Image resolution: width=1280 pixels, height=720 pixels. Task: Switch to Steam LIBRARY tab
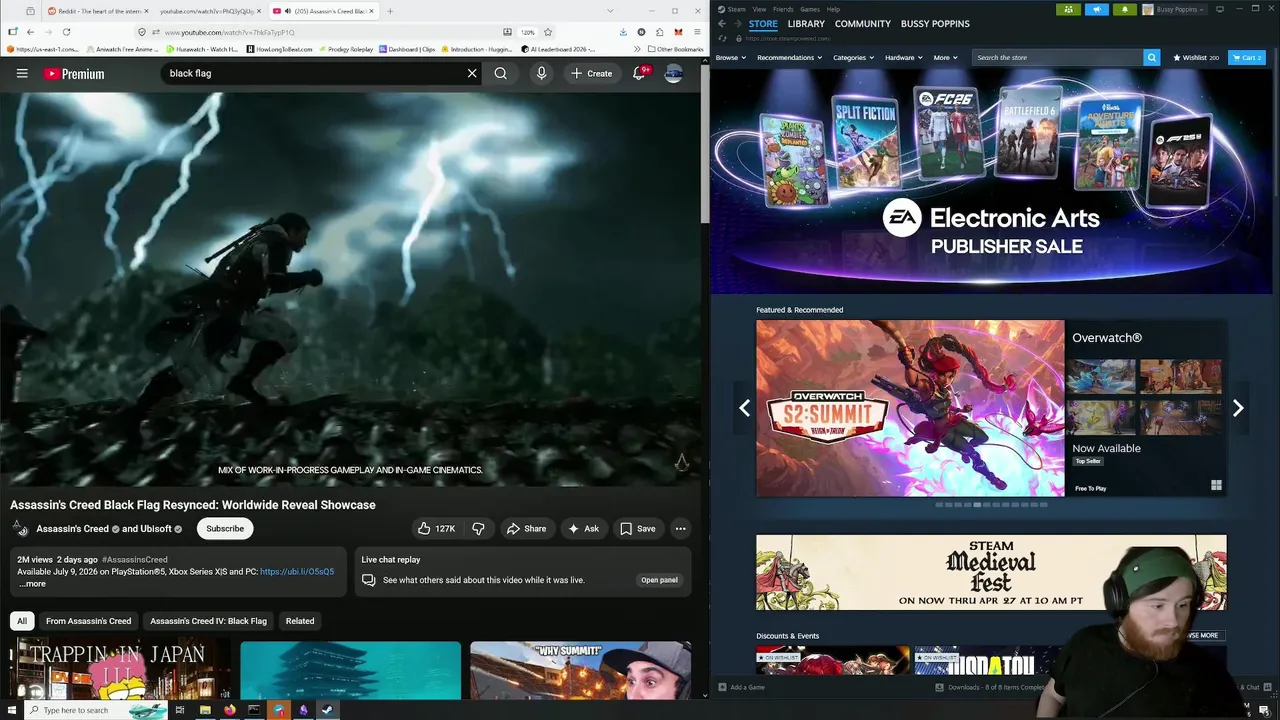806,24
